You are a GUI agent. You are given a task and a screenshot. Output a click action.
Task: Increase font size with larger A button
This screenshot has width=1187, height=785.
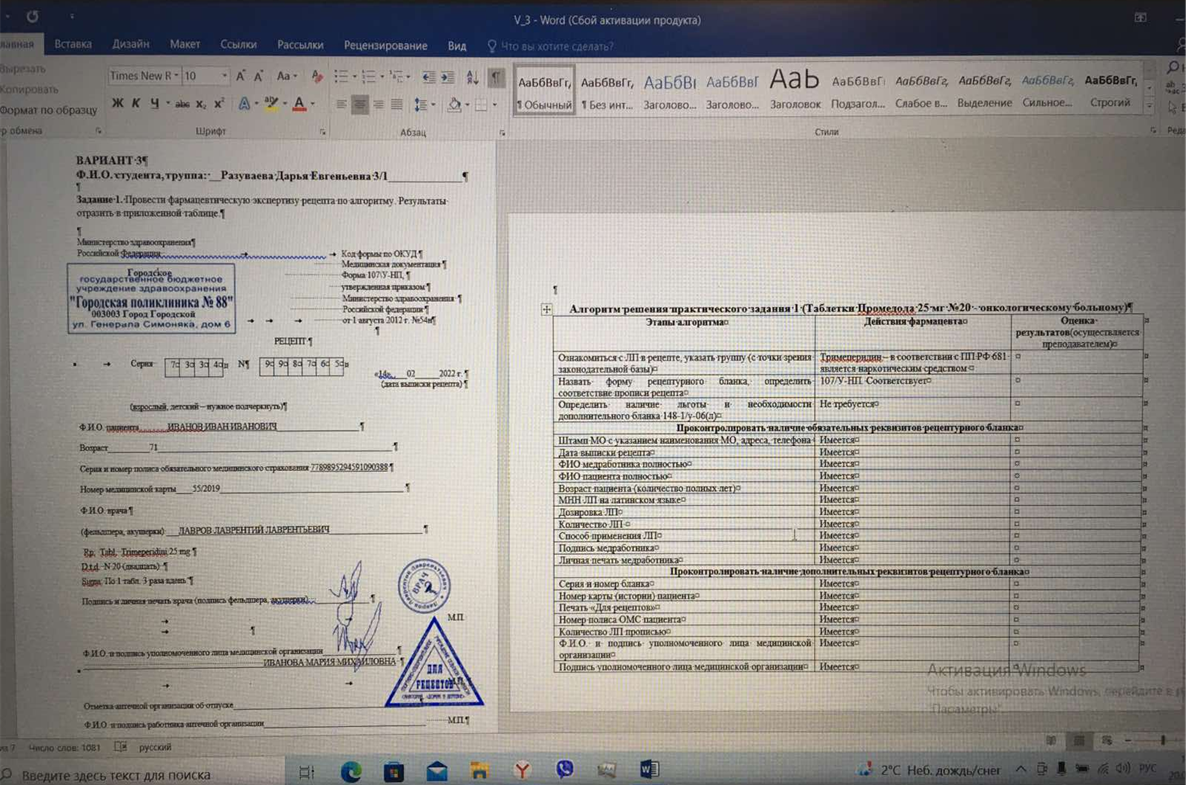point(241,76)
